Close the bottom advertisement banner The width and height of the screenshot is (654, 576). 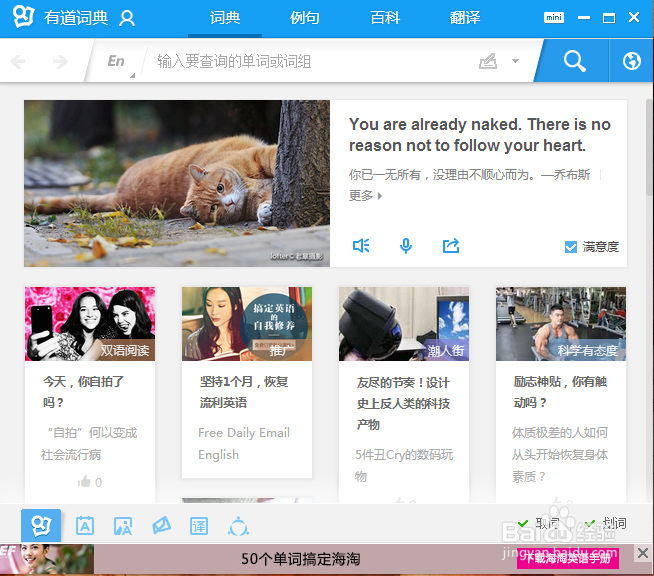[643, 553]
